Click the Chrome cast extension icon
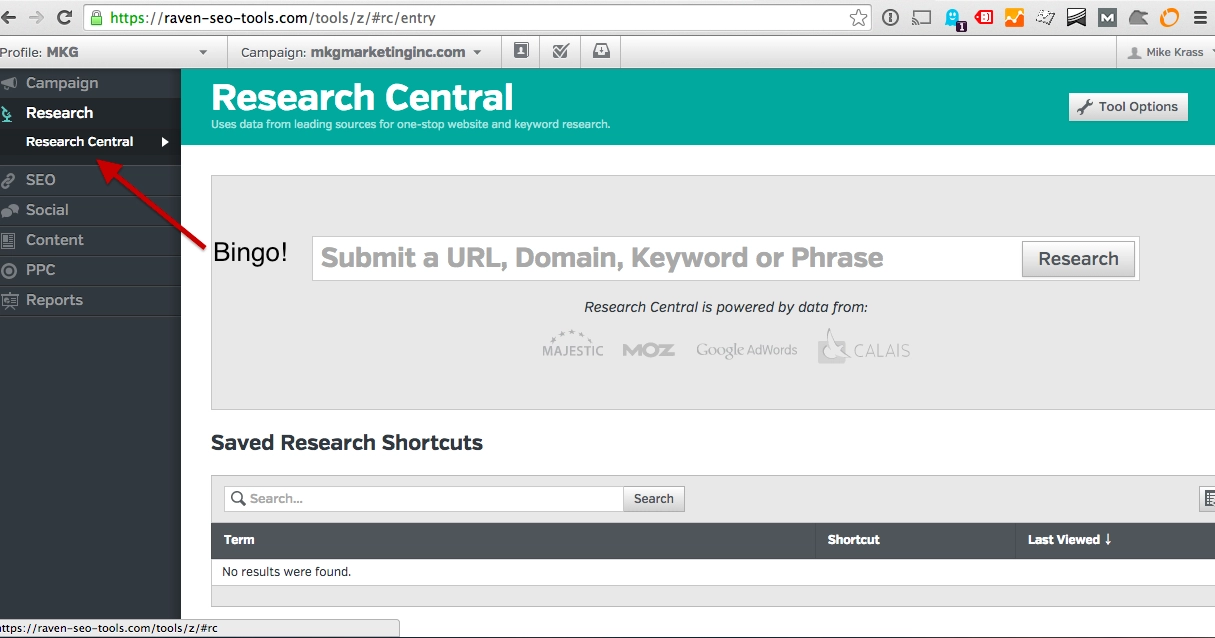The image size is (1215, 638). pyautogui.click(x=922, y=18)
